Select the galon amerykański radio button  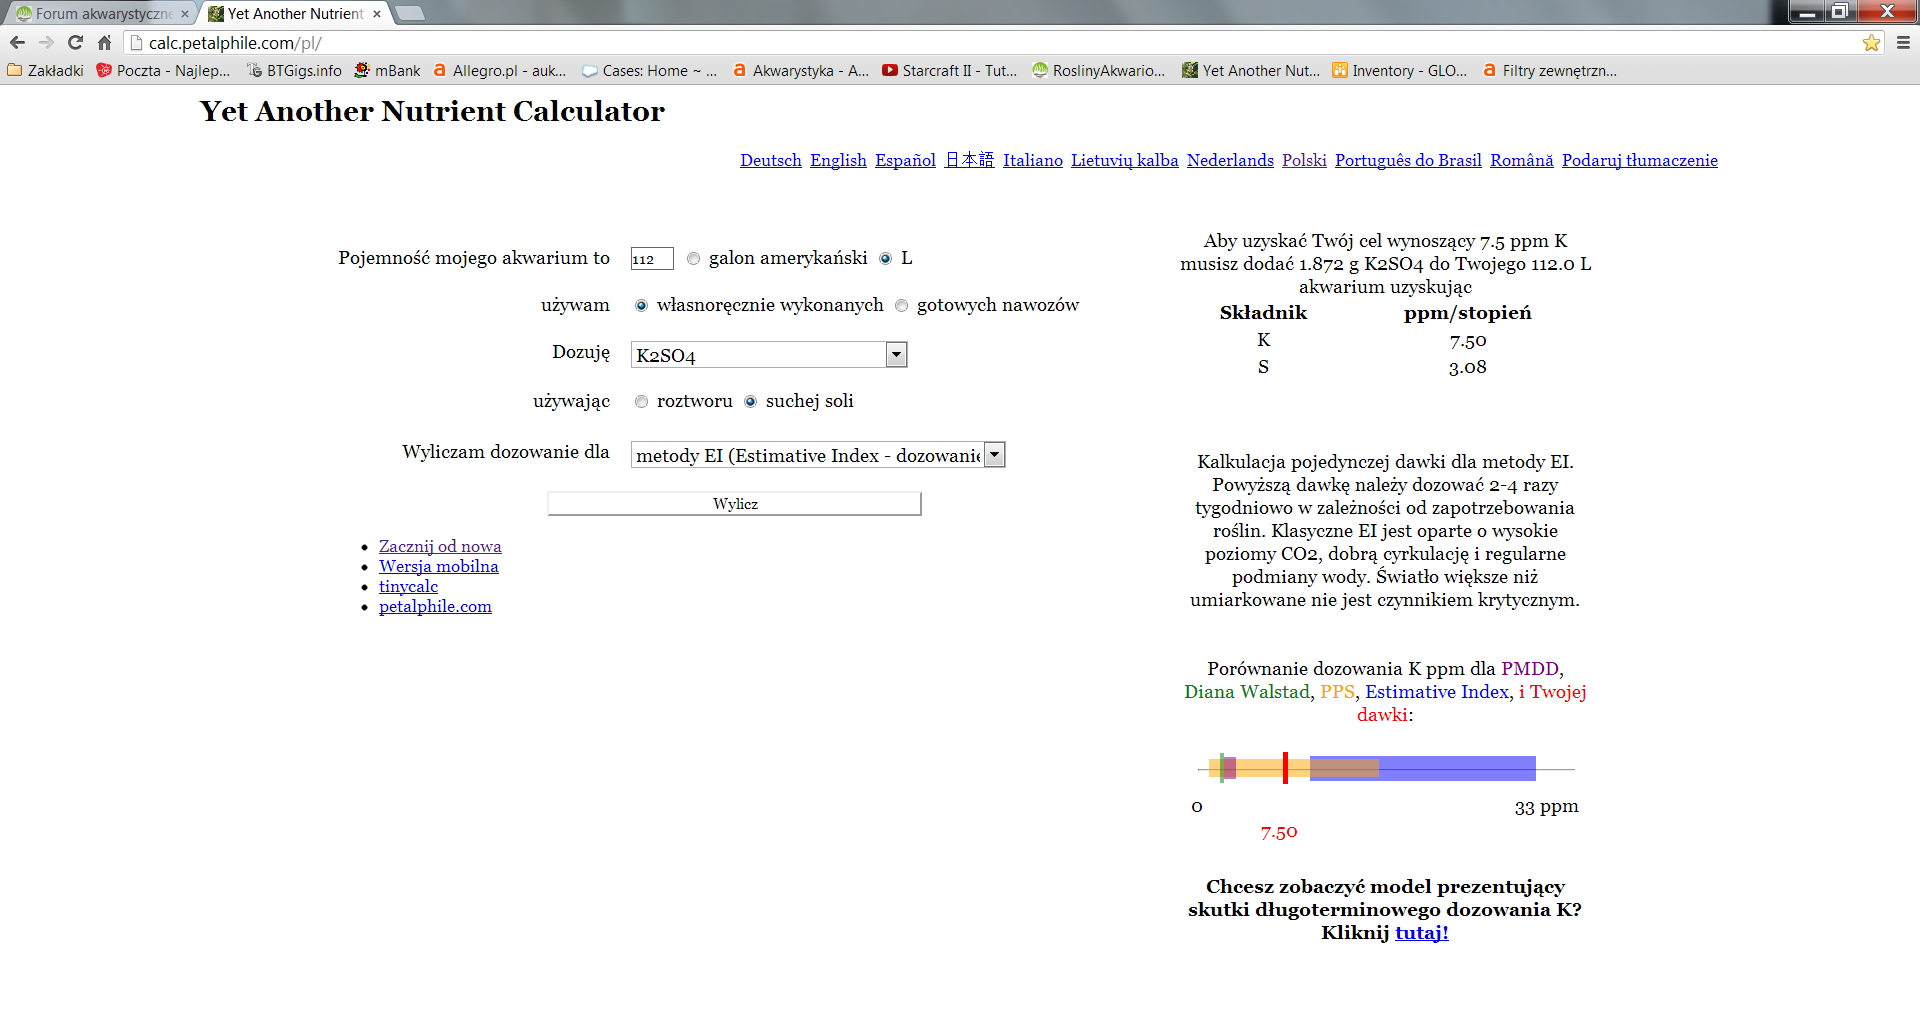(693, 259)
